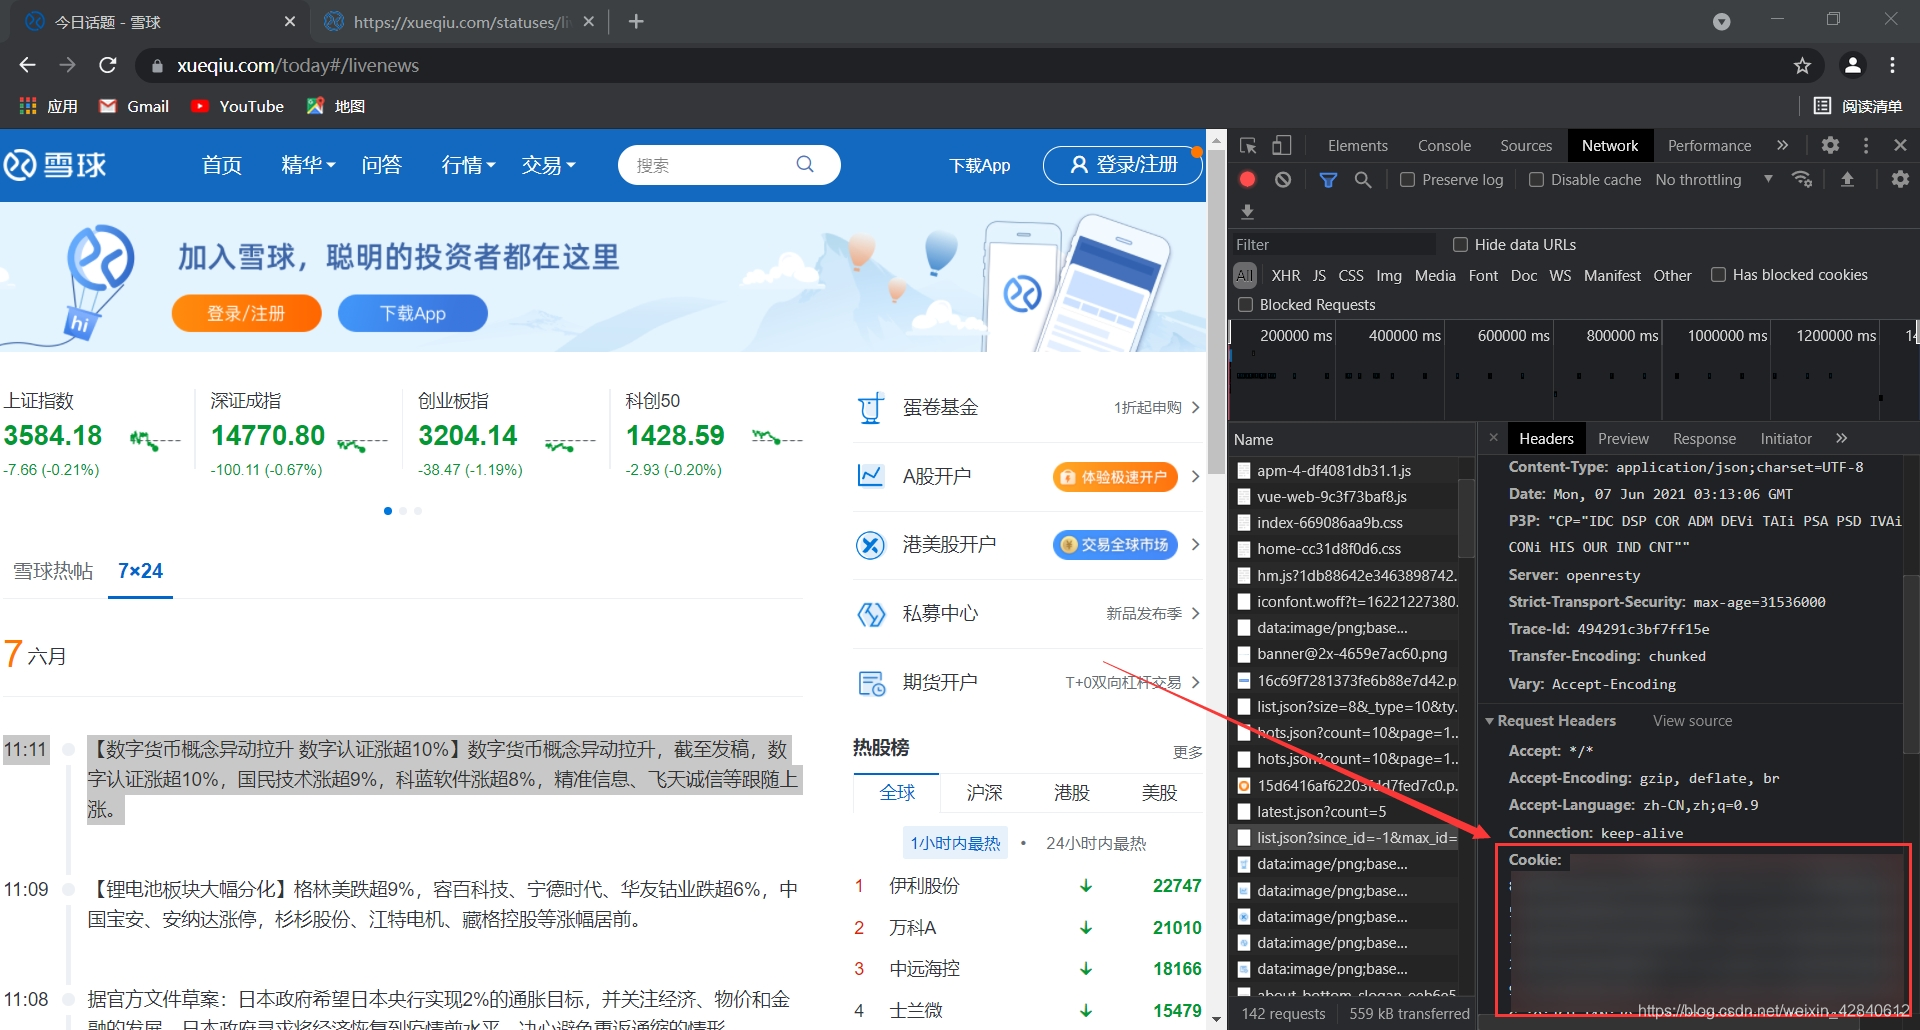Open the Preview tab of request
This screenshot has width=1920, height=1030.
[1623, 438]
